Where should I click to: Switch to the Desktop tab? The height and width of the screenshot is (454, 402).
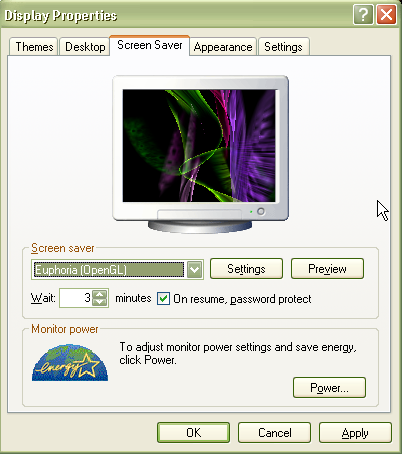click(x=85, y=47)
